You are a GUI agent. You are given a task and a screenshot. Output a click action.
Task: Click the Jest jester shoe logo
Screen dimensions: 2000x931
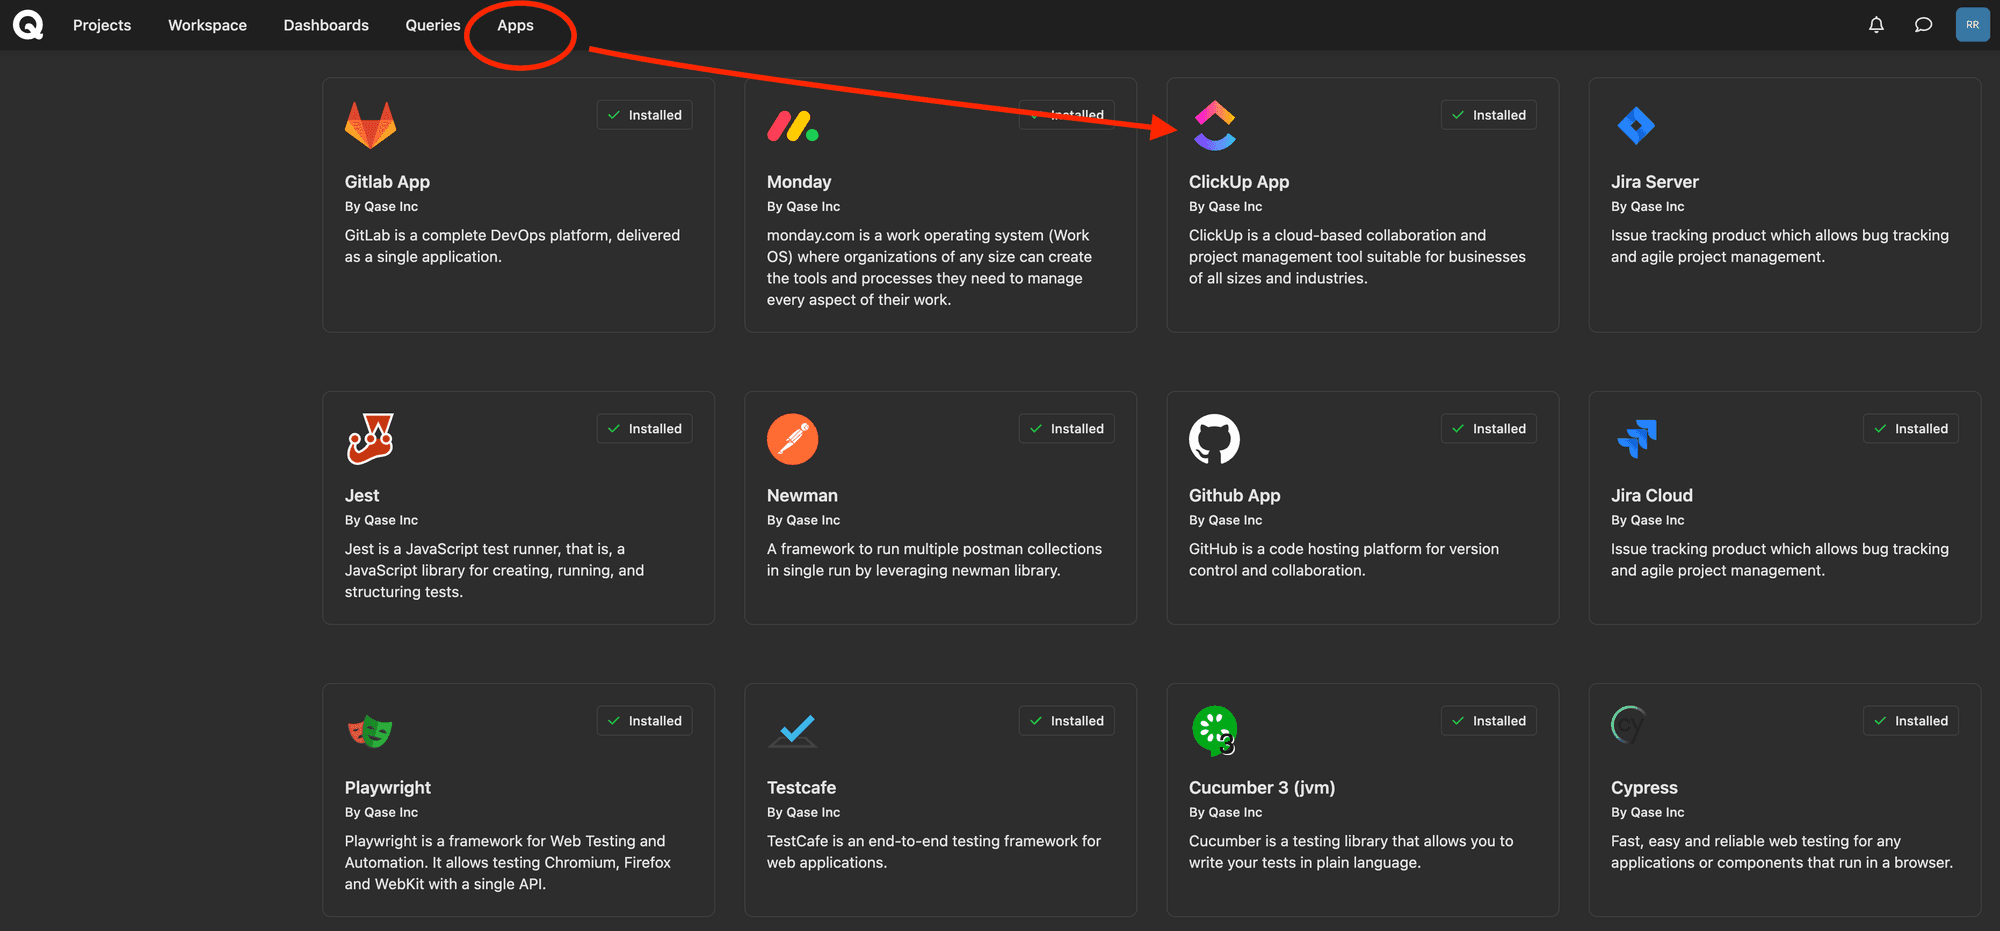pos(370,438)
